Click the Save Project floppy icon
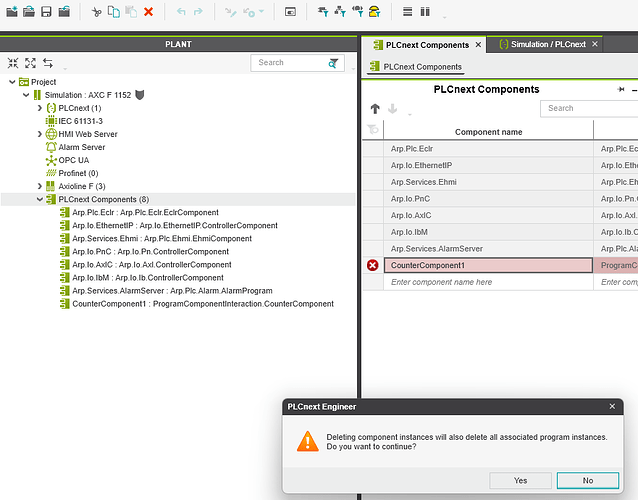This screenshot has height=500, width=638. (46, 11)
